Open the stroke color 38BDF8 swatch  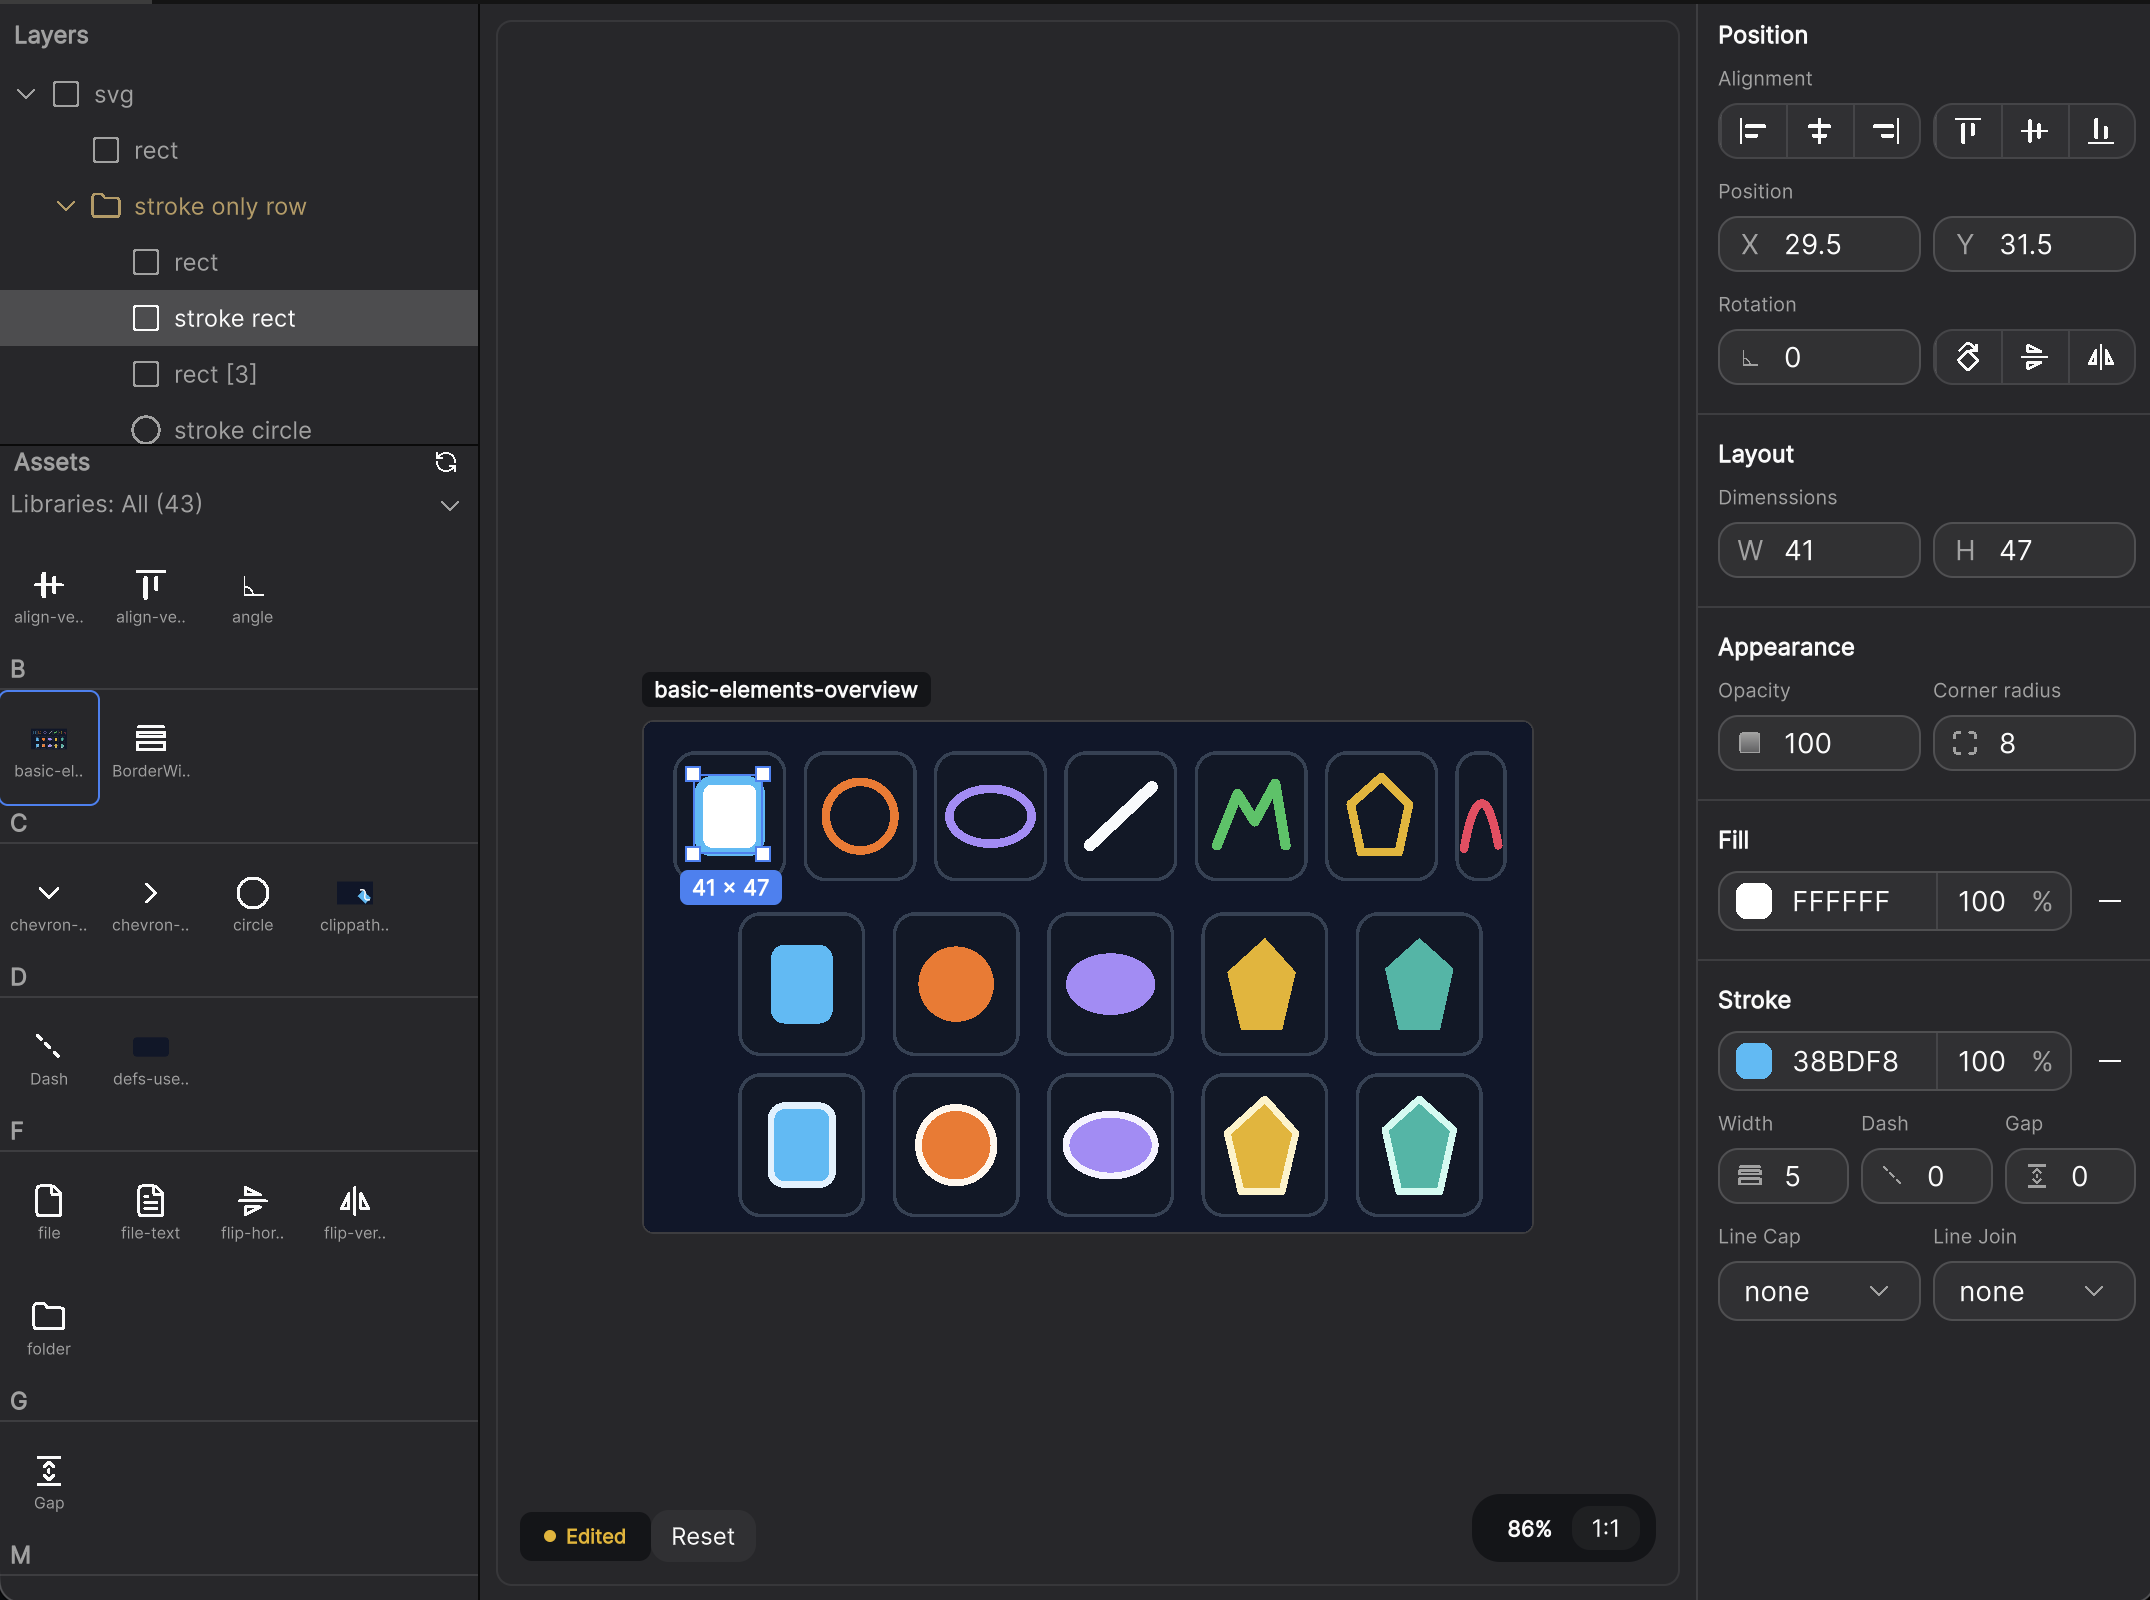pyautogui.click(x=1752, y=1061)
